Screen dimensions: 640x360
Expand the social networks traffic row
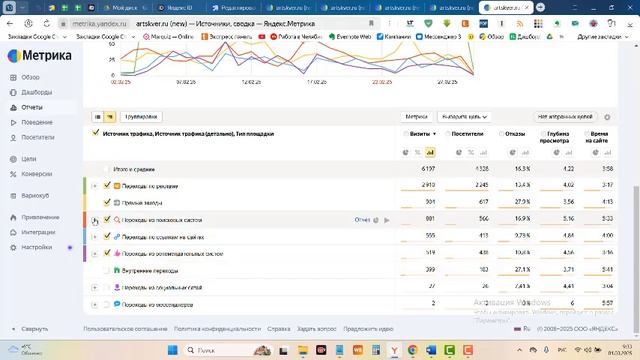click(95, 288)
